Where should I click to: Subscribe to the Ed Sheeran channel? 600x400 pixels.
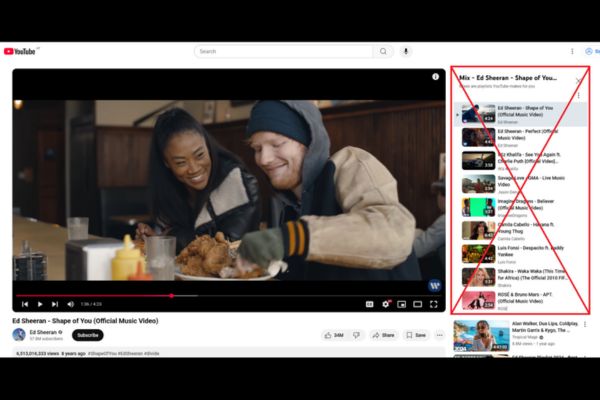click(88, 335)
